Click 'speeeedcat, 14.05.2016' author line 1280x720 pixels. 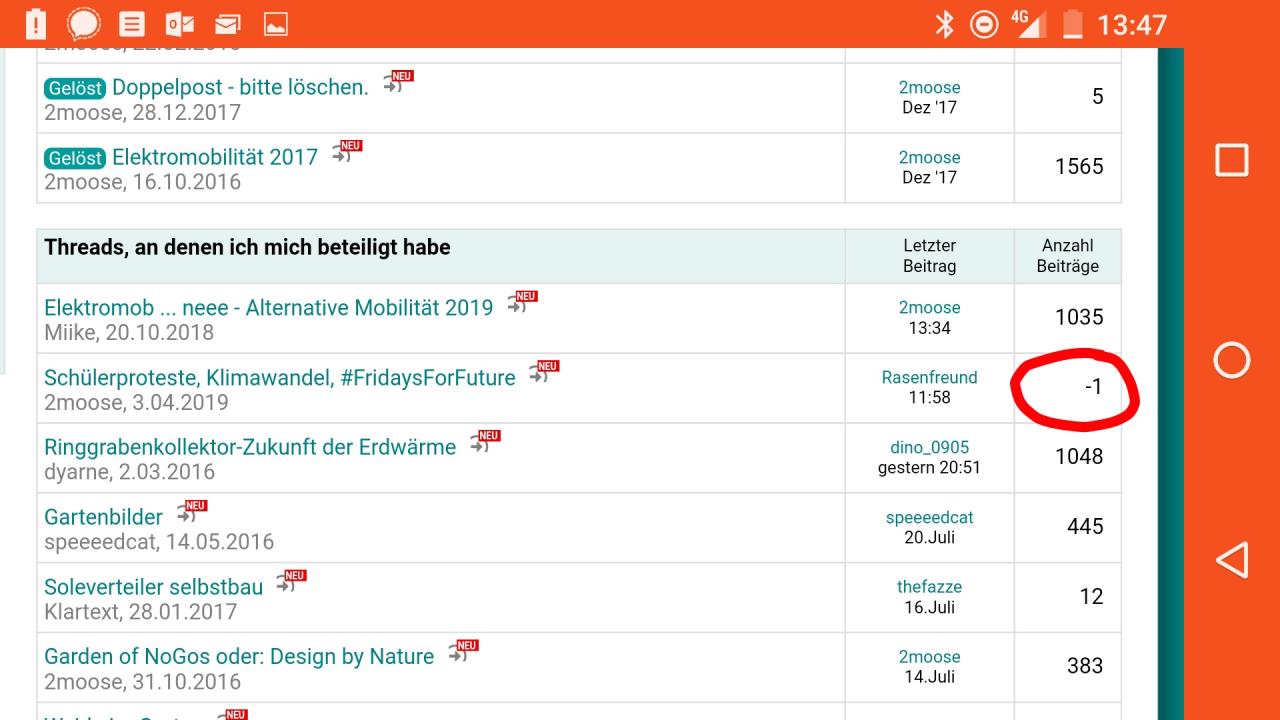[x=159, y=542]
